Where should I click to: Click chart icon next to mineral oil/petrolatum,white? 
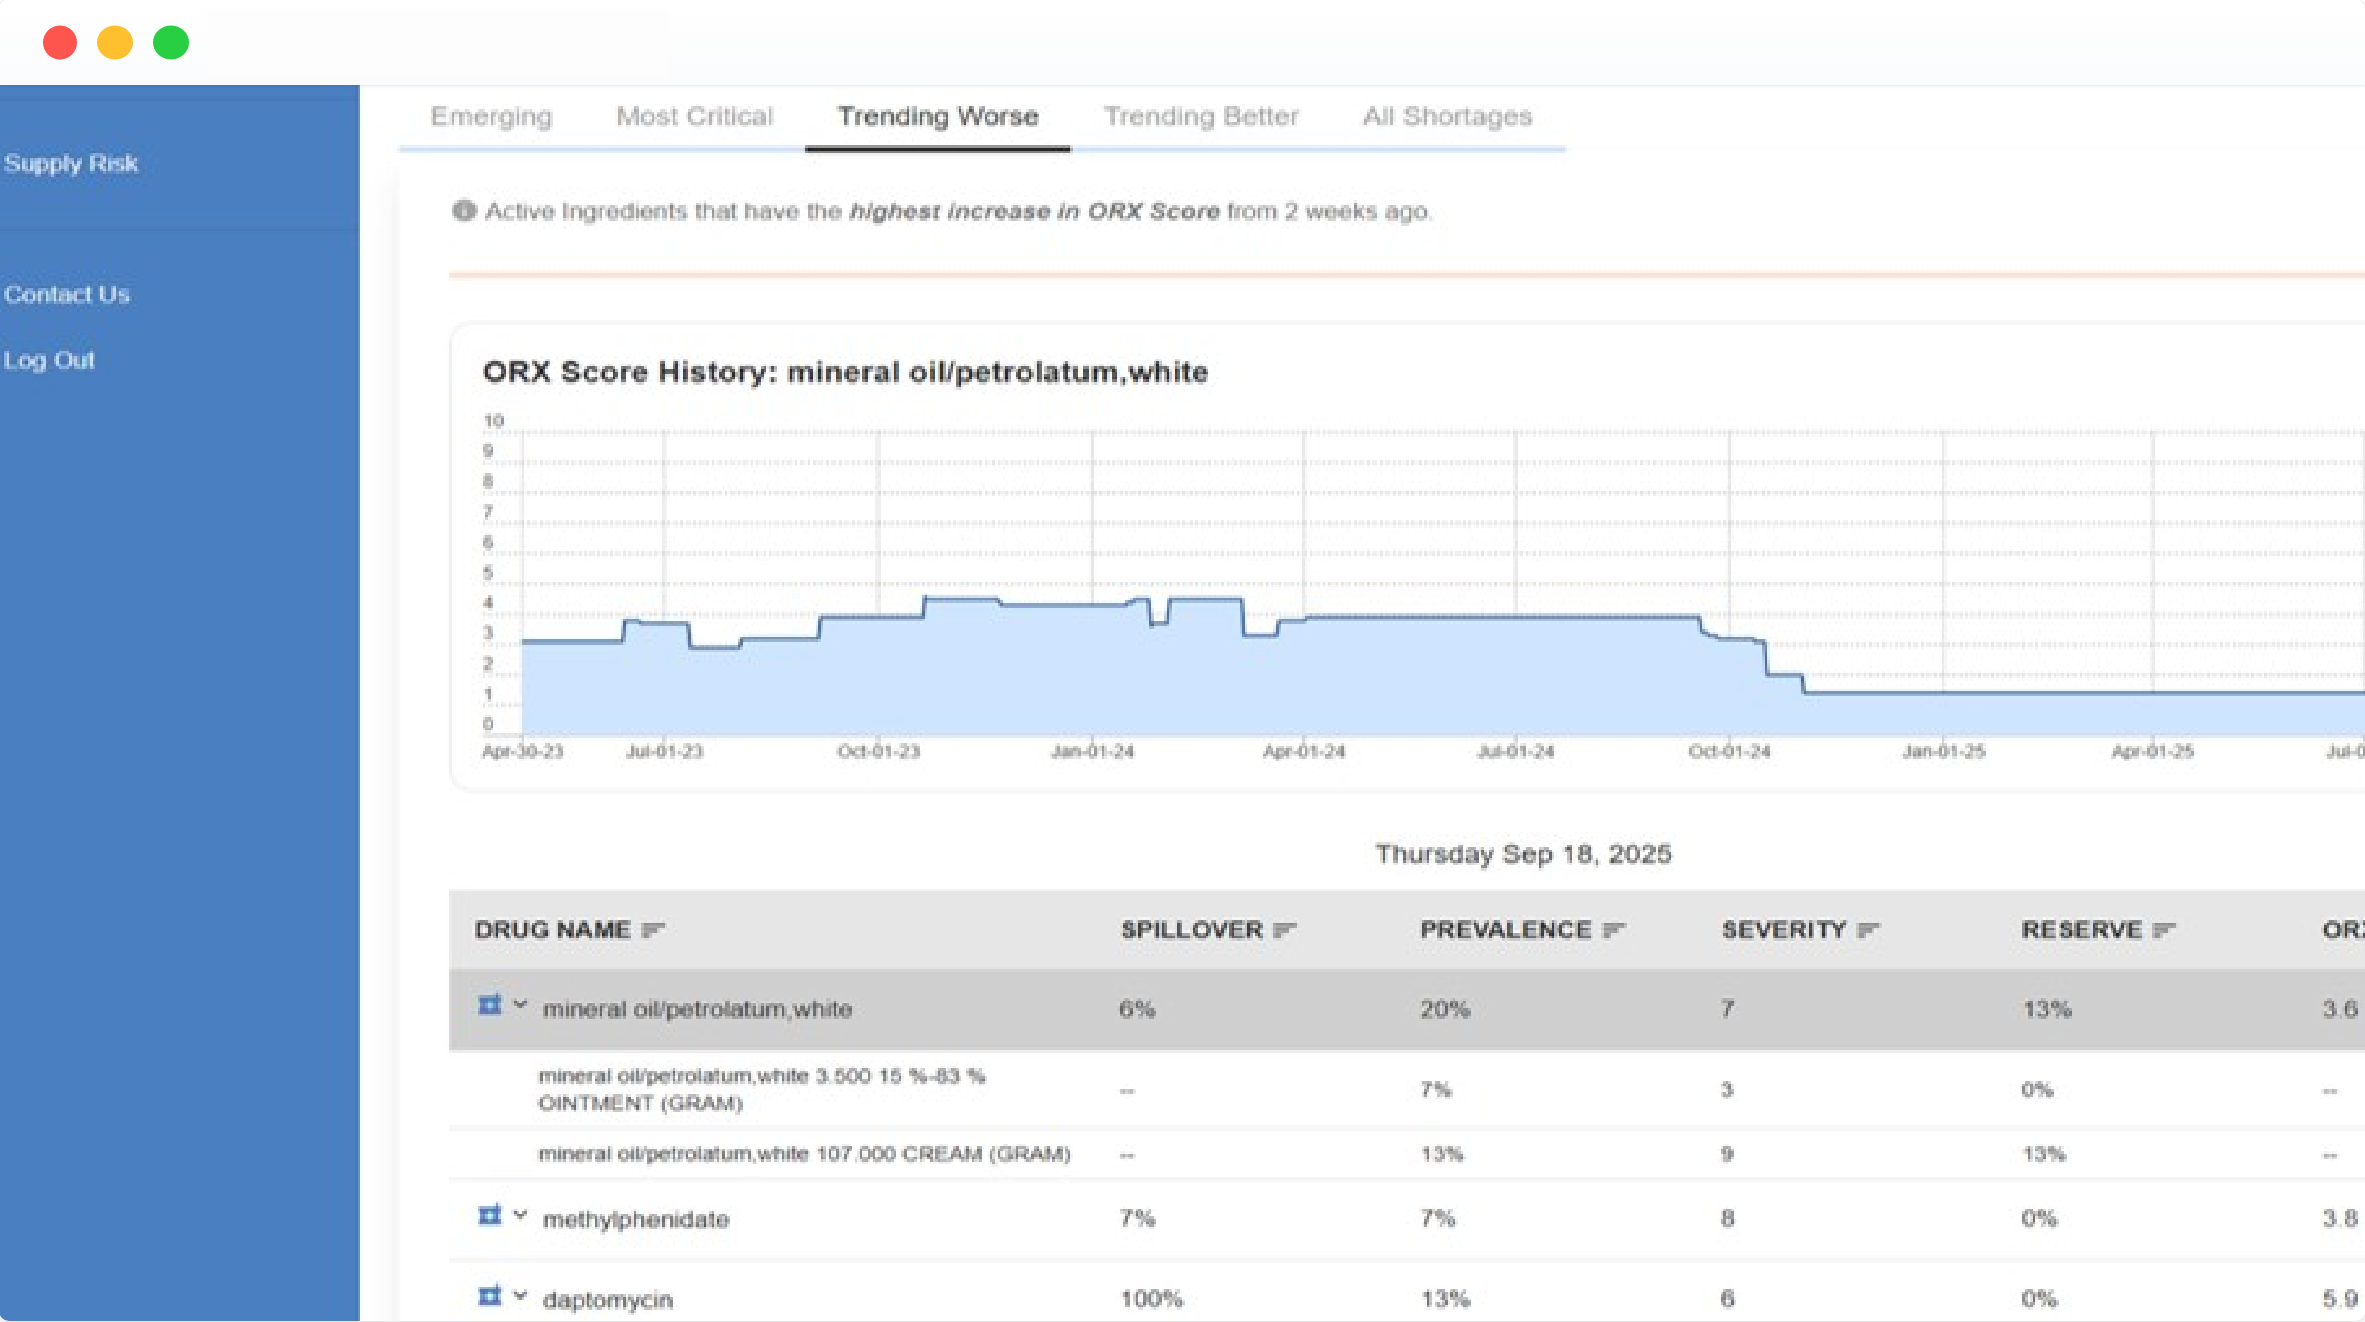click(489, 1005)
